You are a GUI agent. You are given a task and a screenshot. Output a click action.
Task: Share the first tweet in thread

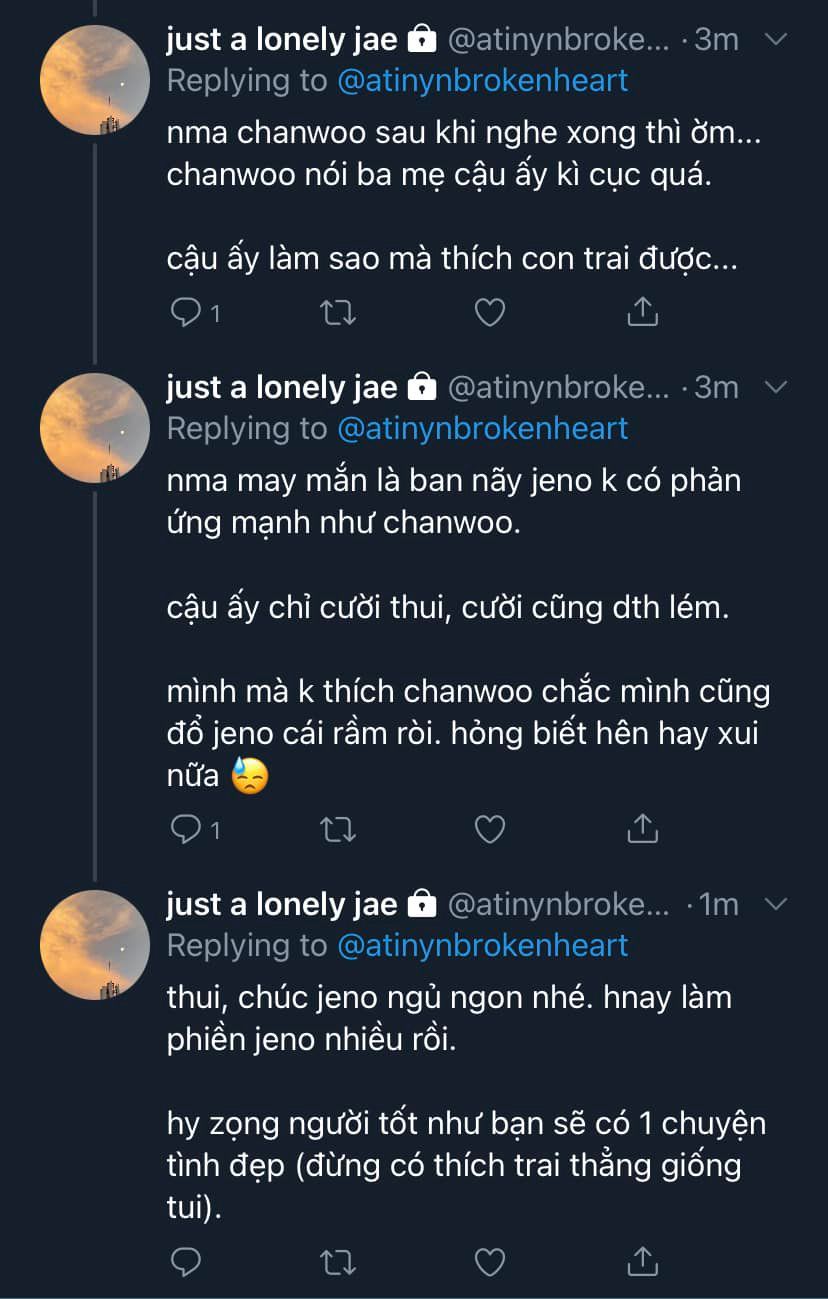click(x=641, y=313)
